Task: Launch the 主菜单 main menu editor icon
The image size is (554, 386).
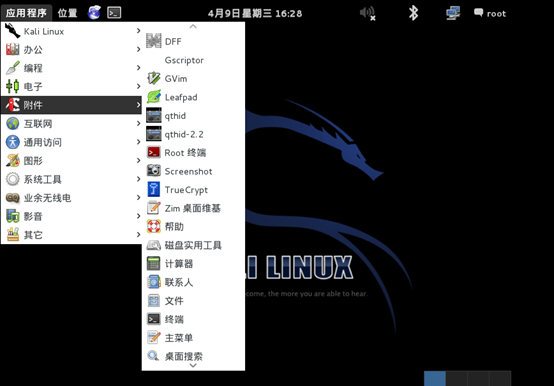Action: pos(154,338)
